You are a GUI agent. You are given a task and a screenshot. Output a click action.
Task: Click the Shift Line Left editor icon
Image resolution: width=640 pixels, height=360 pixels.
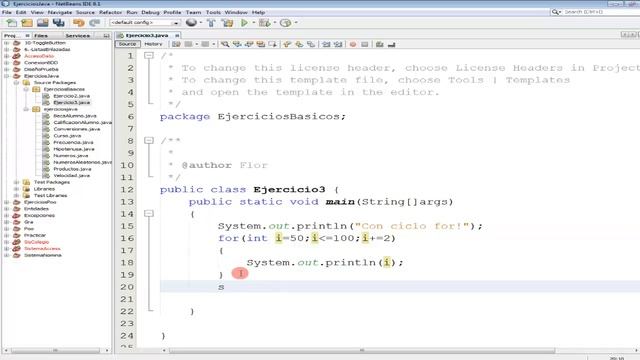tap(326, 44)
